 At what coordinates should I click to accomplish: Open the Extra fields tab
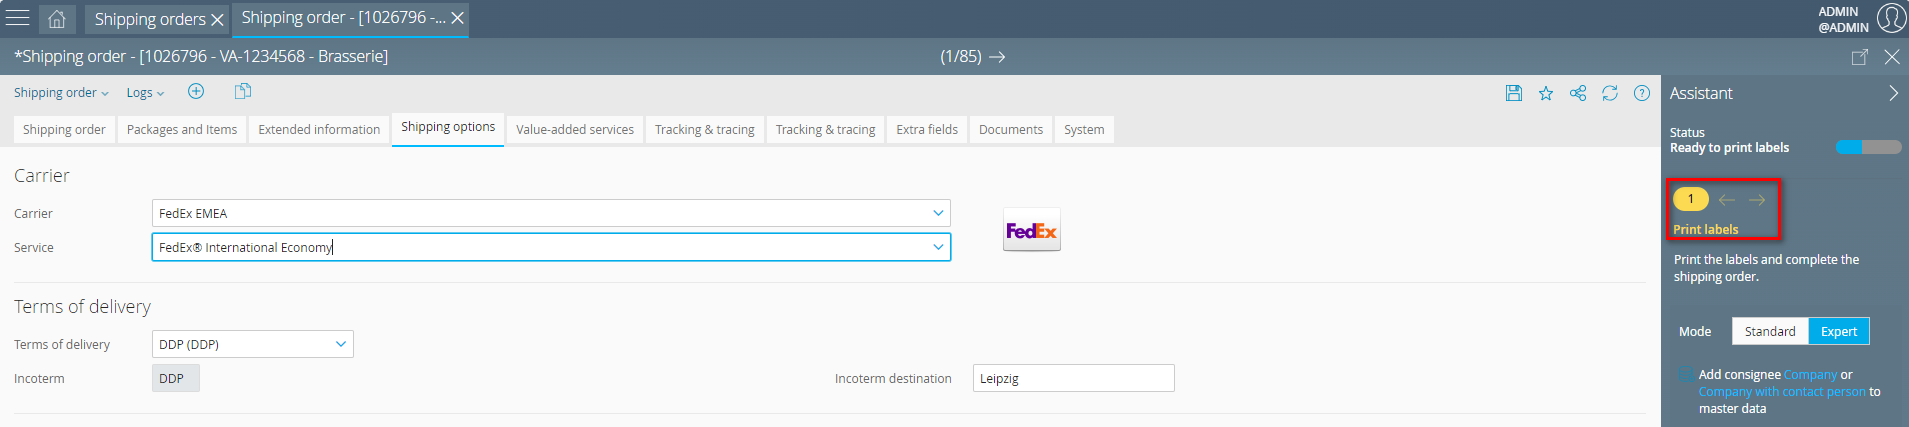[x=927, y=130]
